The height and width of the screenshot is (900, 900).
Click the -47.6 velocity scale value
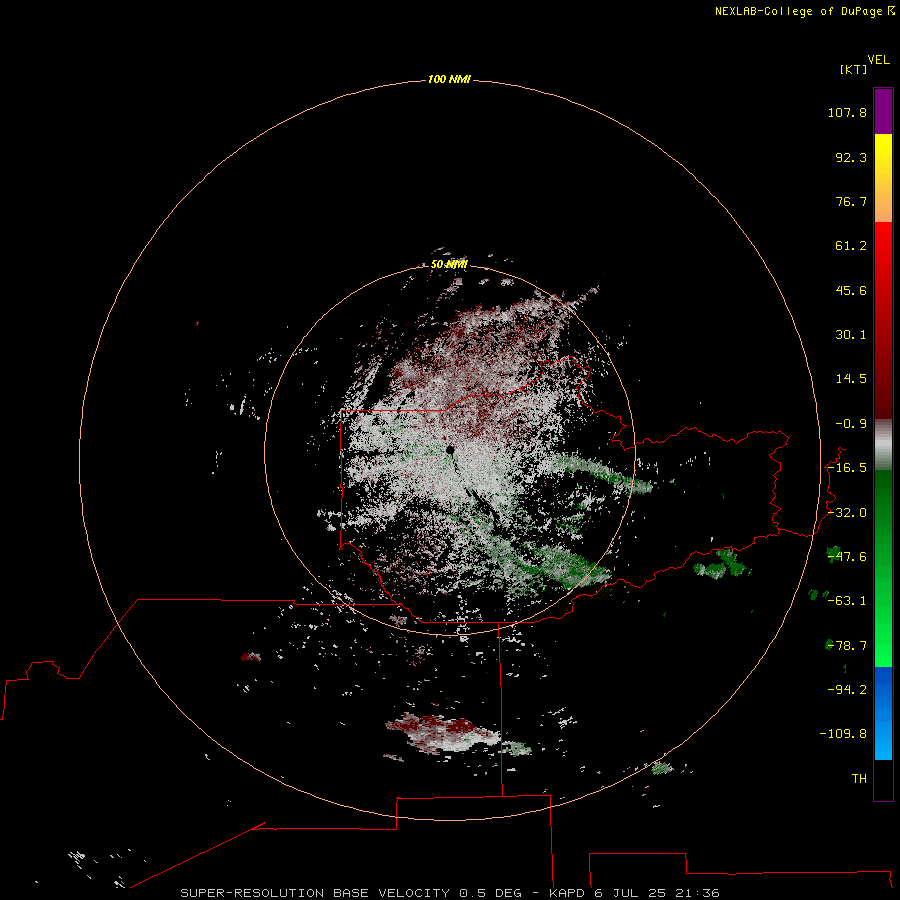coord(847,557)
